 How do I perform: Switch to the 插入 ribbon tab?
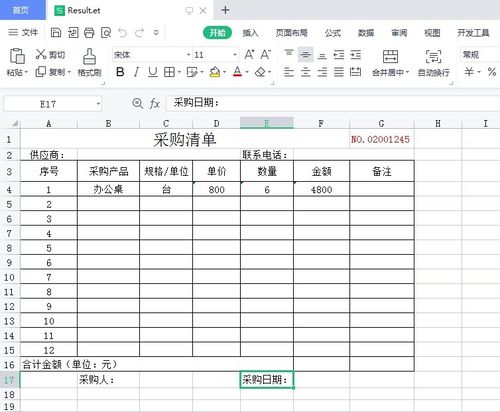pyautogui.click(x=250, y=33)
